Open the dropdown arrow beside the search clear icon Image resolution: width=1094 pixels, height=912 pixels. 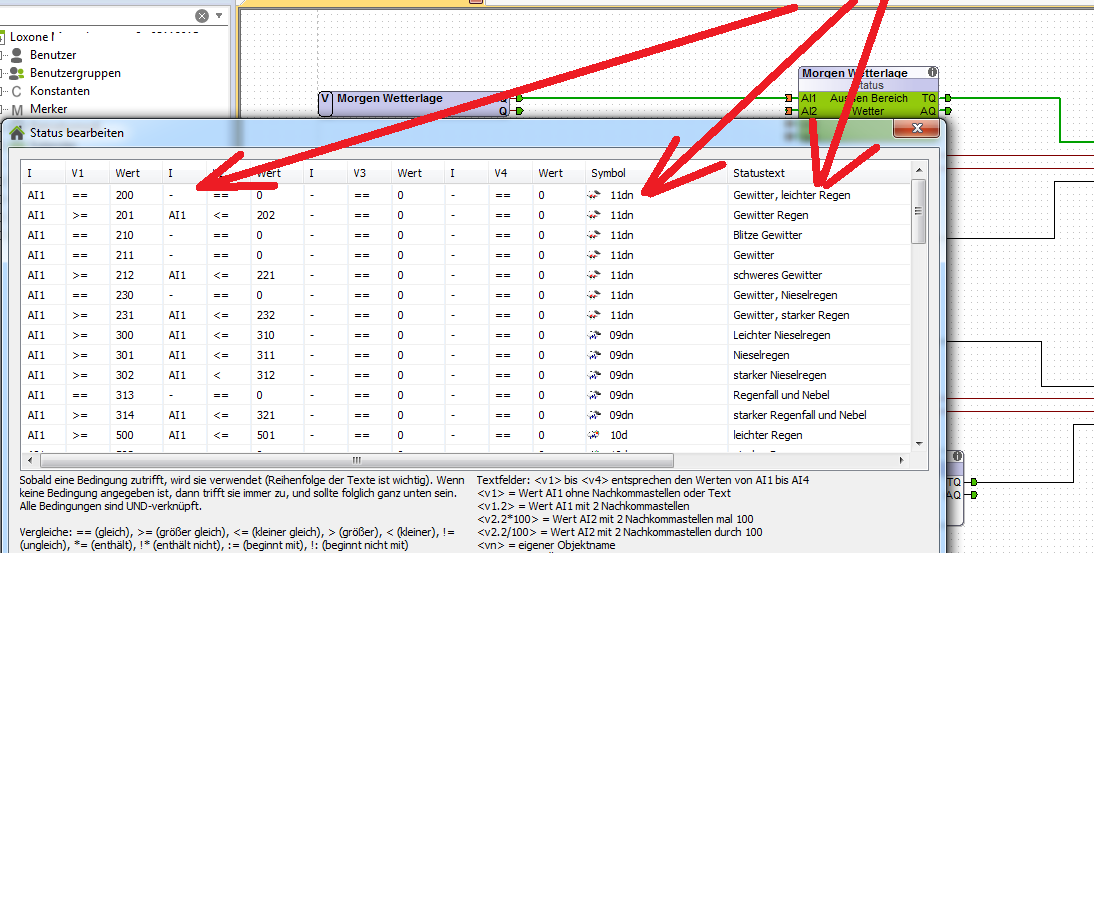(219, 15)
